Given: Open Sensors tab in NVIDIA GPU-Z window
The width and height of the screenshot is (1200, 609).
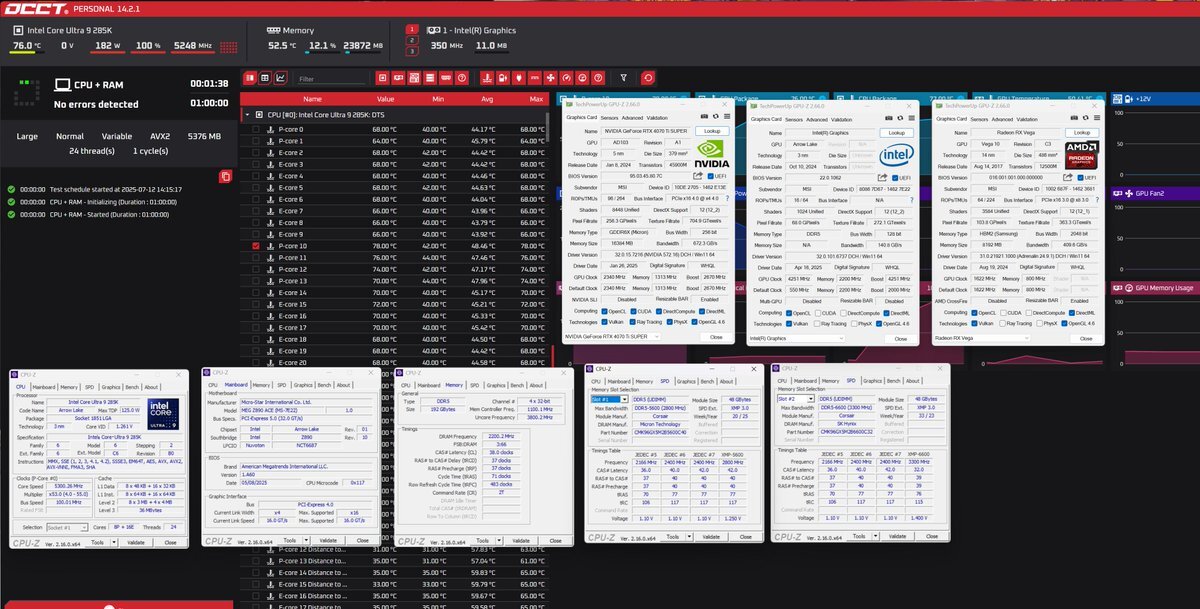Looking at the screenshot, I should coord(608,118).
